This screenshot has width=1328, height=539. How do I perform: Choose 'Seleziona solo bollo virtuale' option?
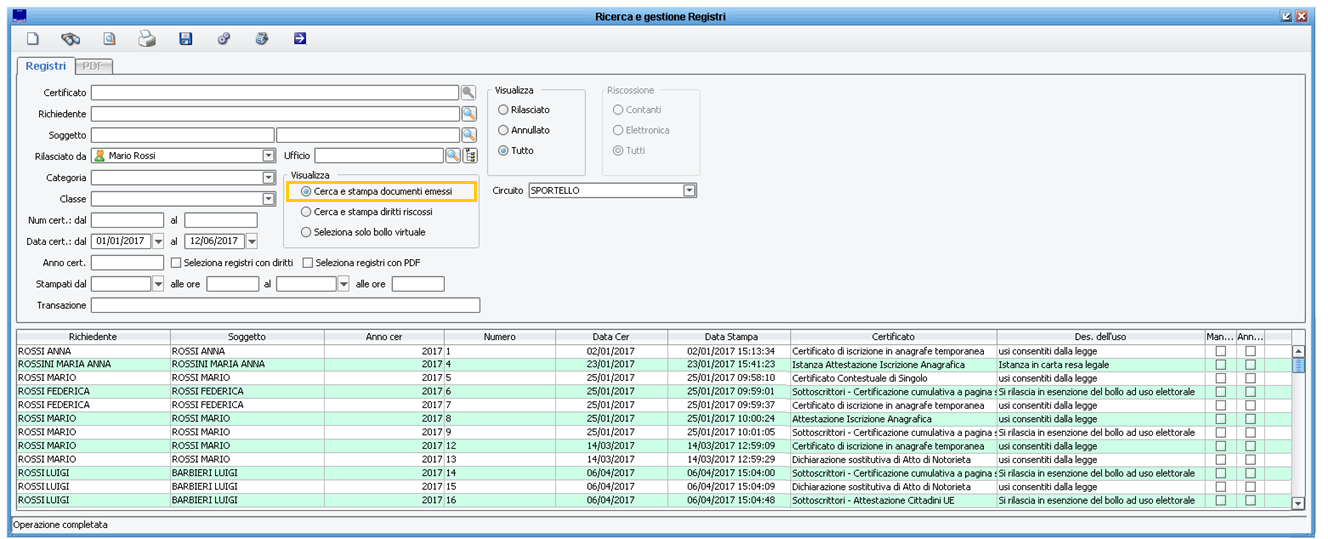pos(306,232)
